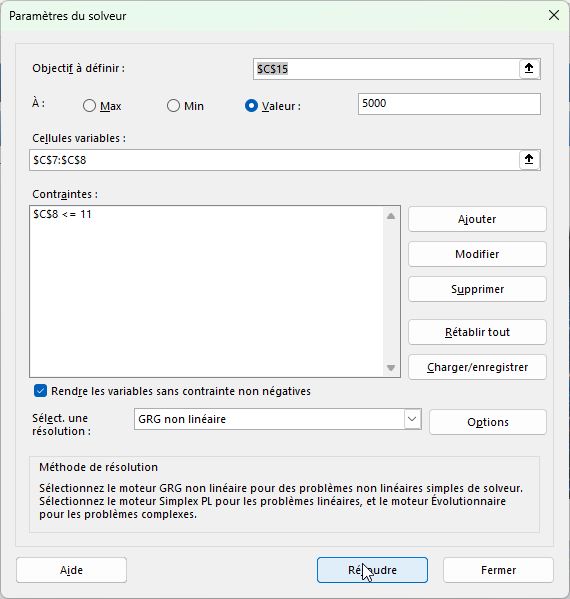Click the Résoudre button
This screenshot has width=570, height=599.
[372, 570]
